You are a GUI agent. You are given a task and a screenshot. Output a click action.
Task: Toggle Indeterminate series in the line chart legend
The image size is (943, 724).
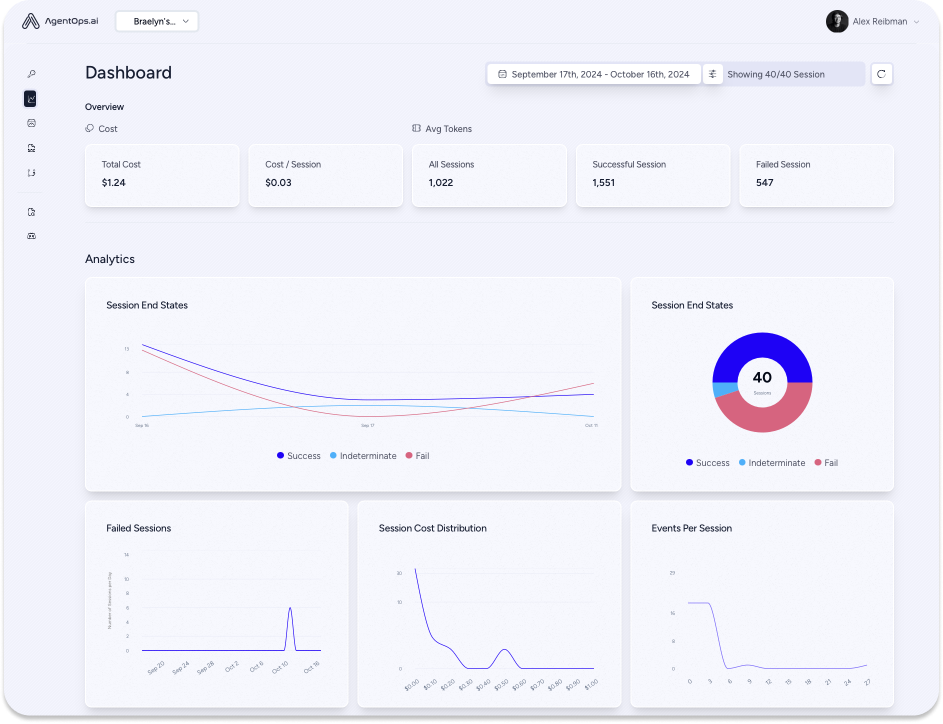[x=363, y=456]
